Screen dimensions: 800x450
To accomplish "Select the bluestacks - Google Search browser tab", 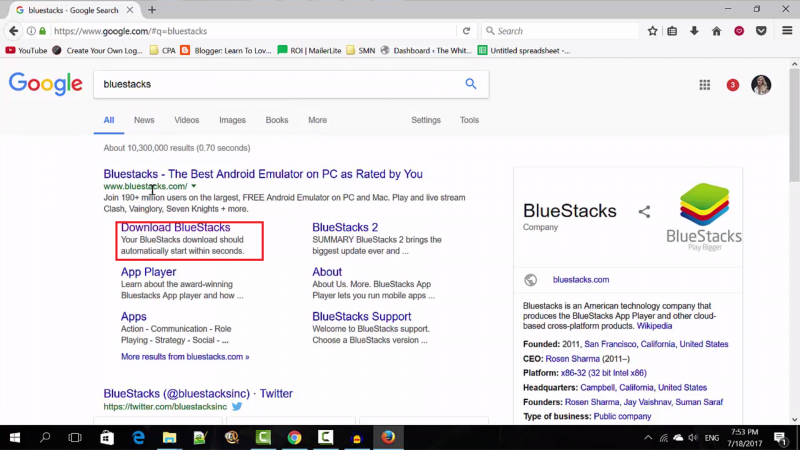I will (x=74, y=10).
